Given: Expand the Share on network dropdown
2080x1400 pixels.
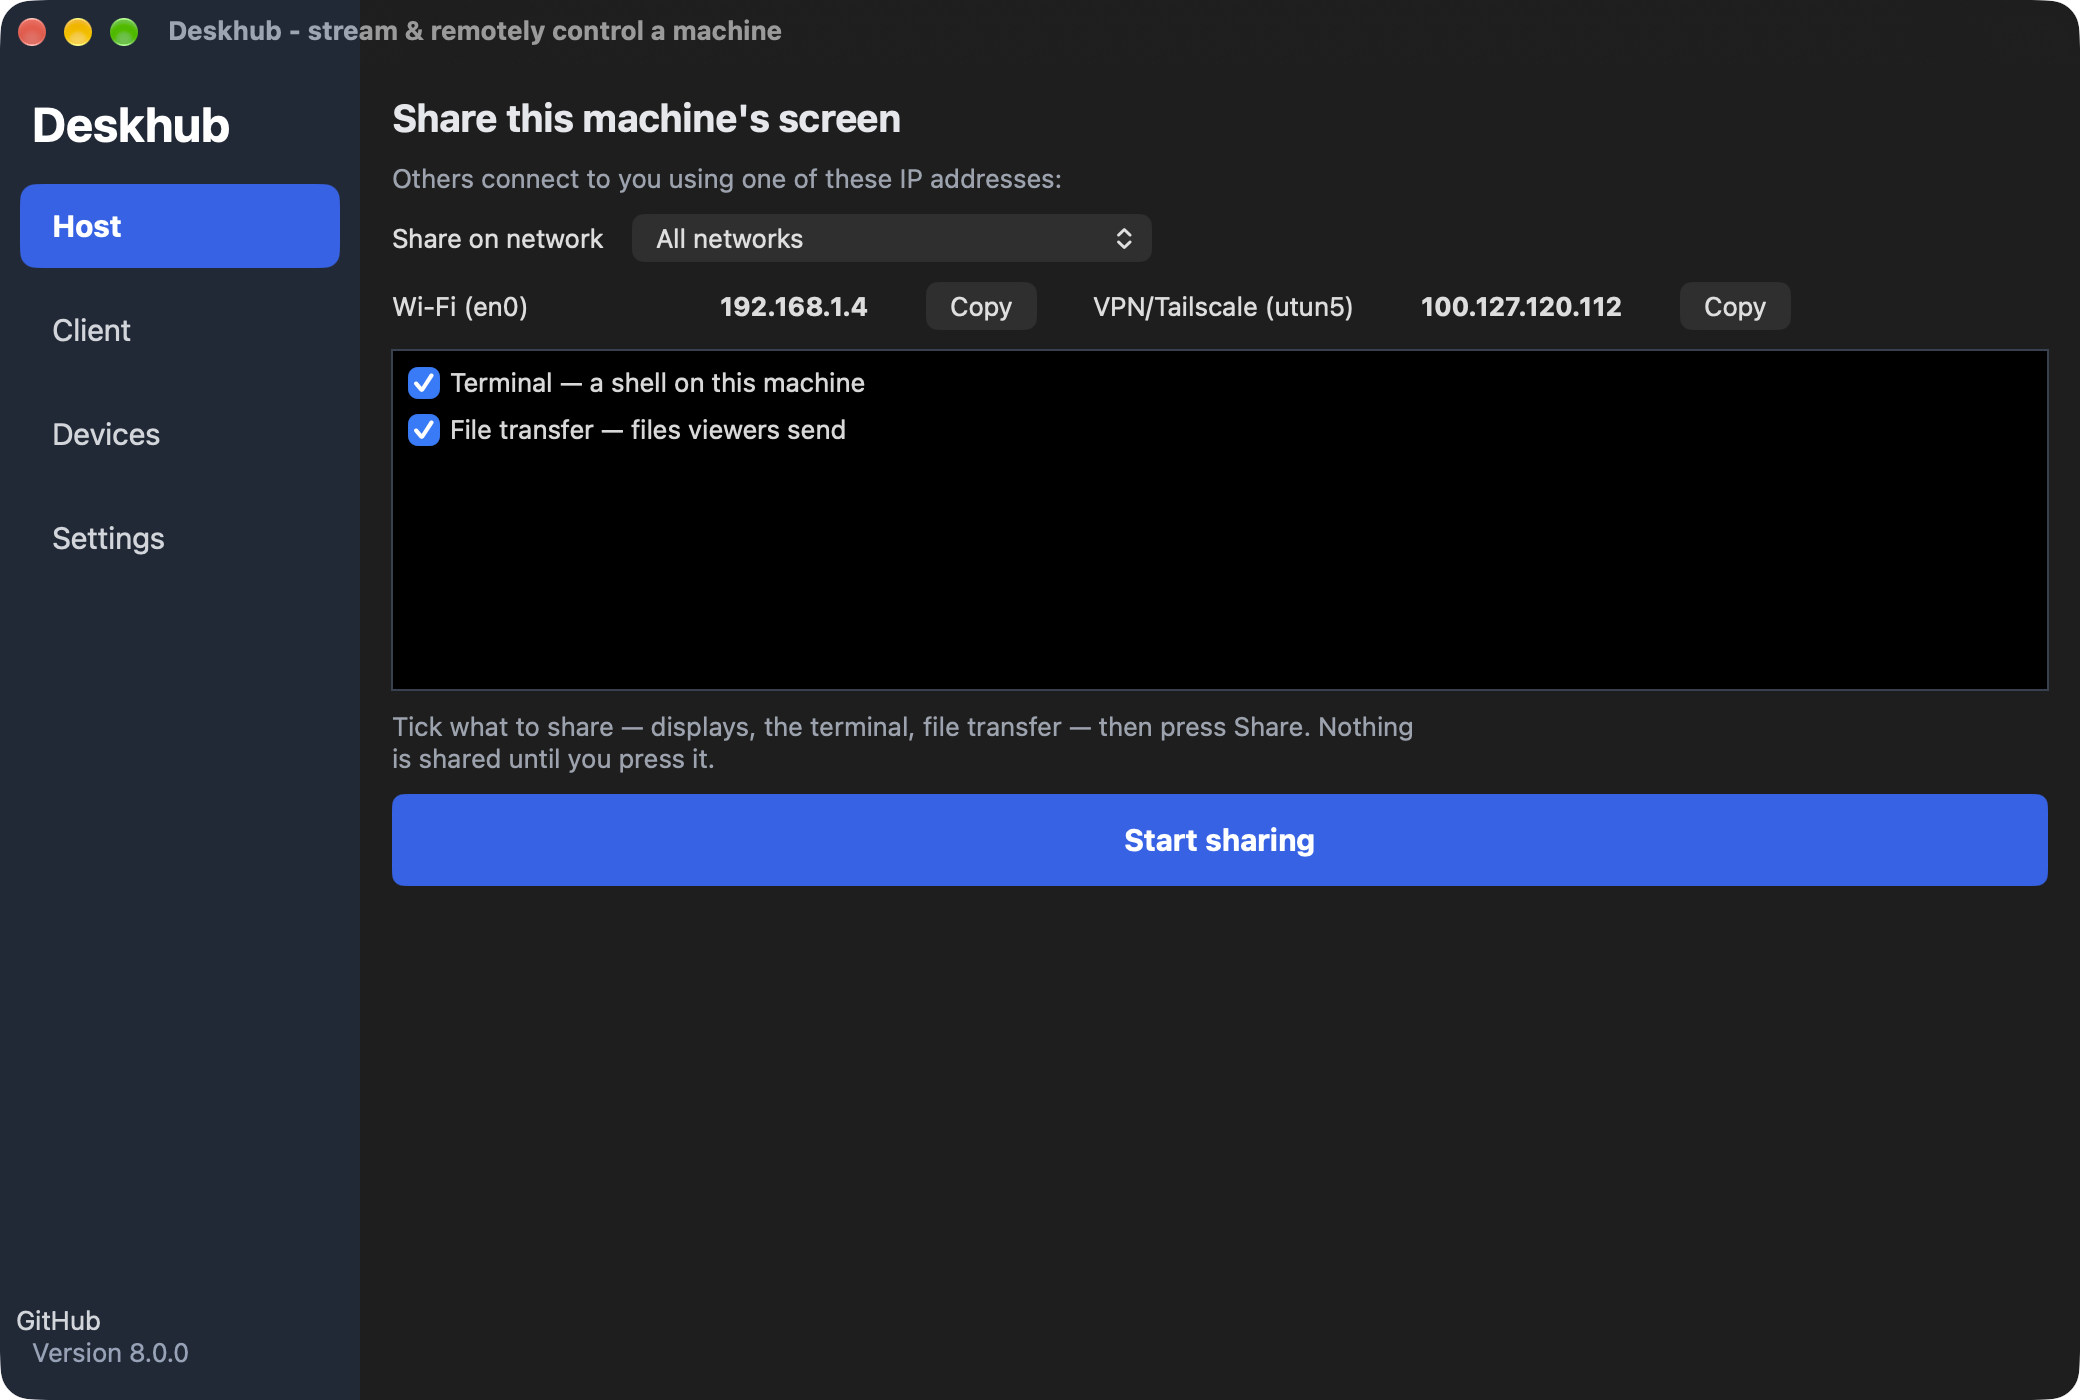Looking at the screenshot, I should (891, 238).
